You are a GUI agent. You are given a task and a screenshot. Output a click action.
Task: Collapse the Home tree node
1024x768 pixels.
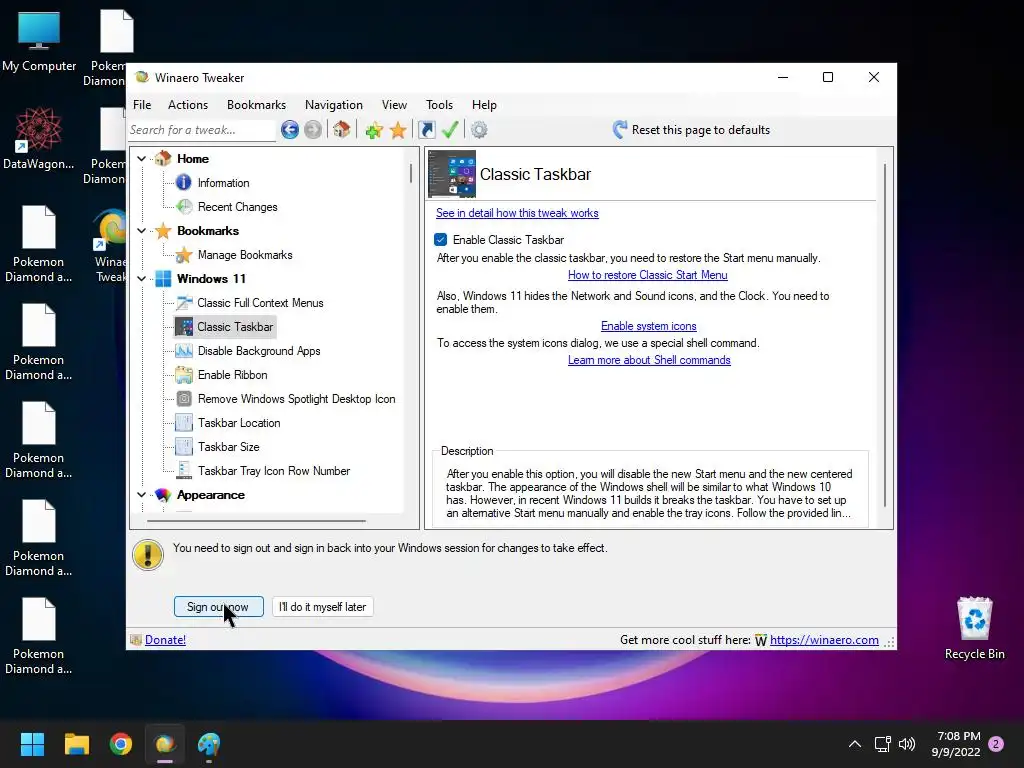click(x=142, y=159)
